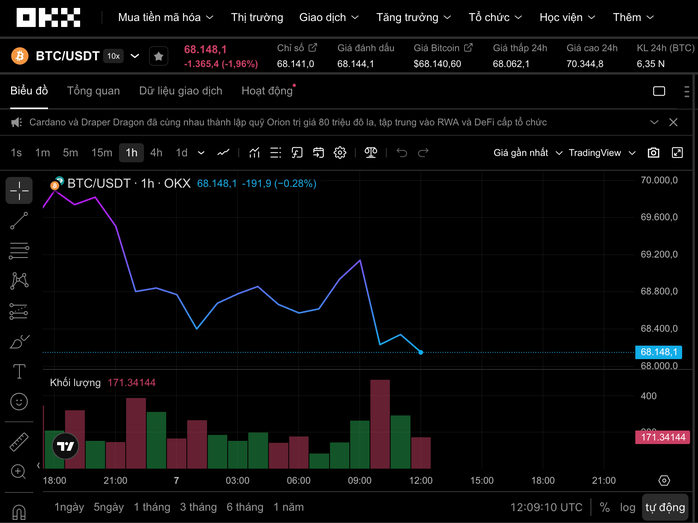Select the brush drawing tool
698x523 pixels.
19,342
